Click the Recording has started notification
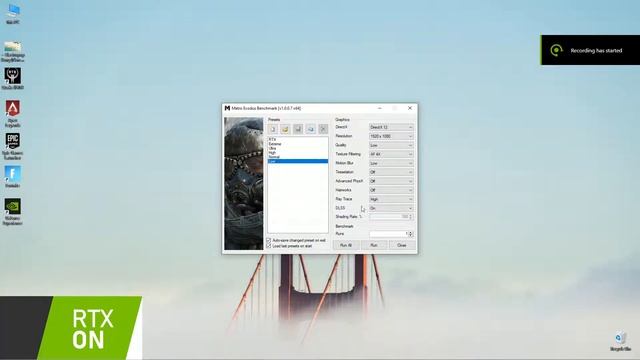640x360 pixels. [590, 50]
